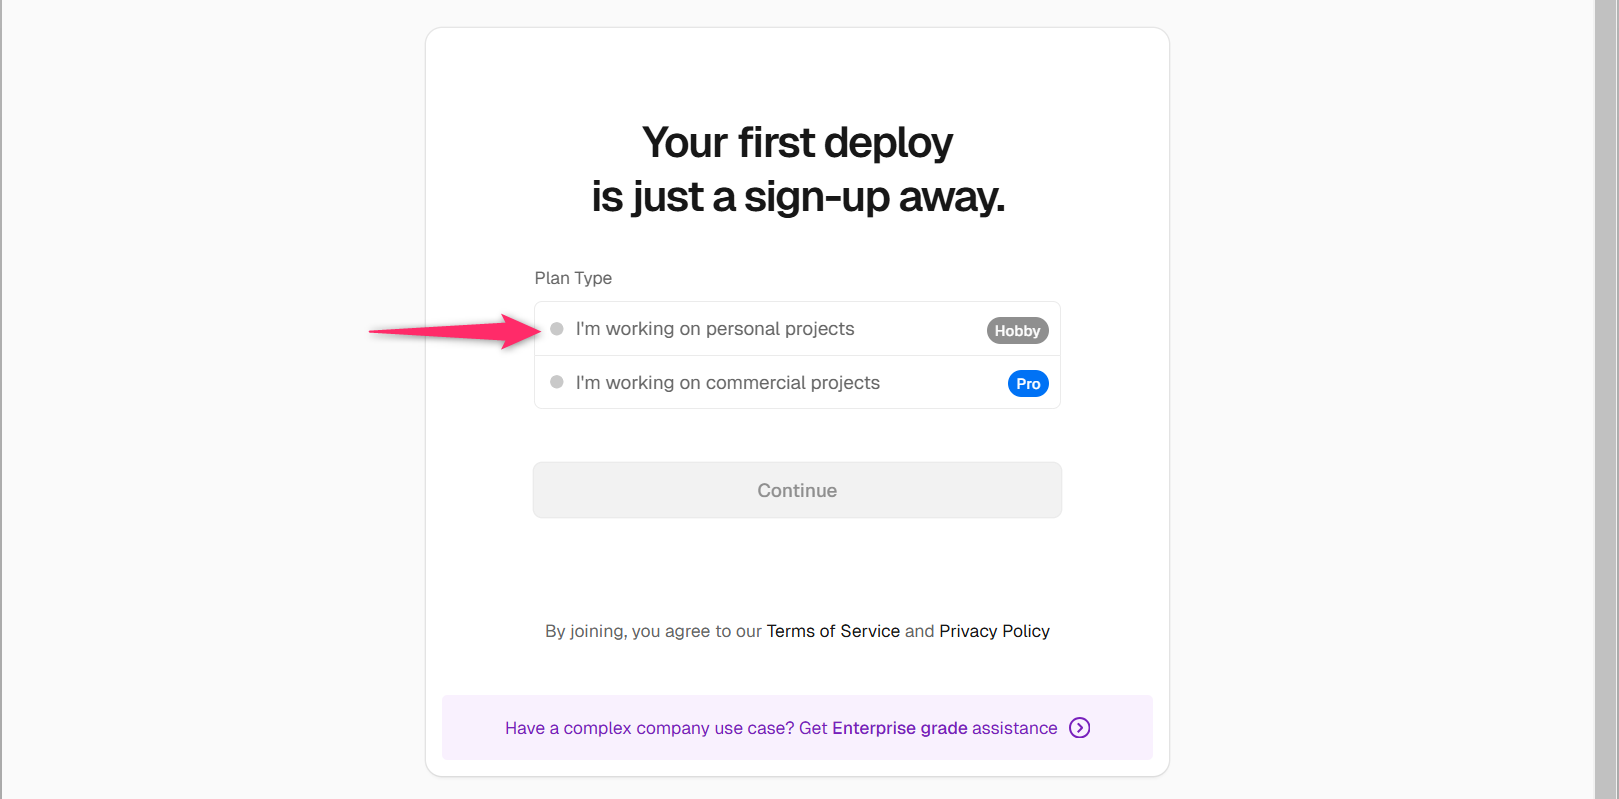Screen dimensions: 1619x799
Task: Click the circled arrow icon in Enterprise banner
Action: pyautogui.click(x=1079, y=728)
